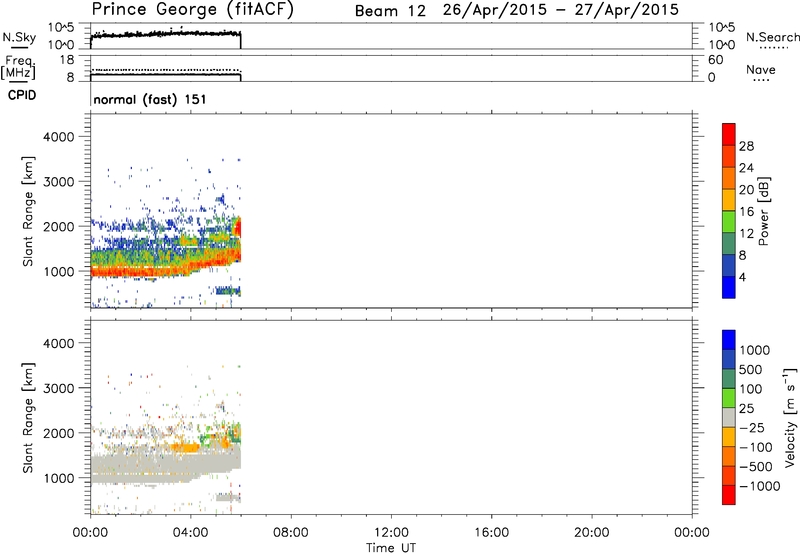Click the 'Slant Range [km]' label of power panel
Viewport: 800px width, 554px height.
[28, 211]
